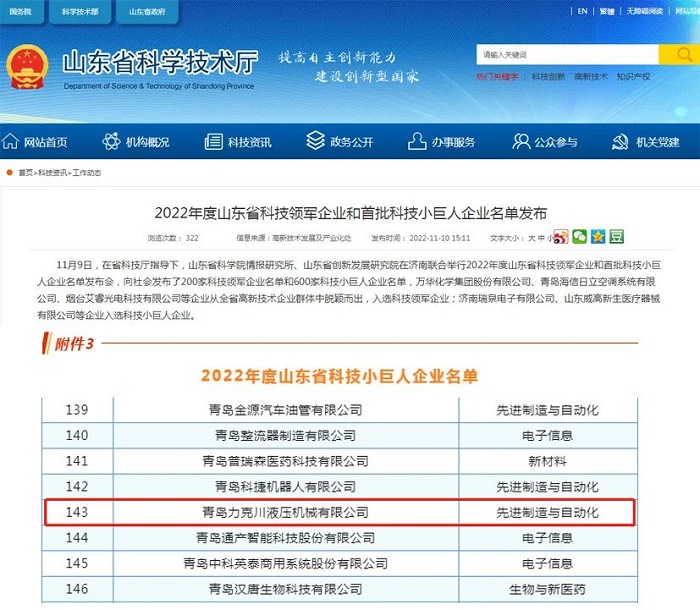Click the 知识产权 hot keyword link
Screen dimensions: 700x610
[633, 76]
